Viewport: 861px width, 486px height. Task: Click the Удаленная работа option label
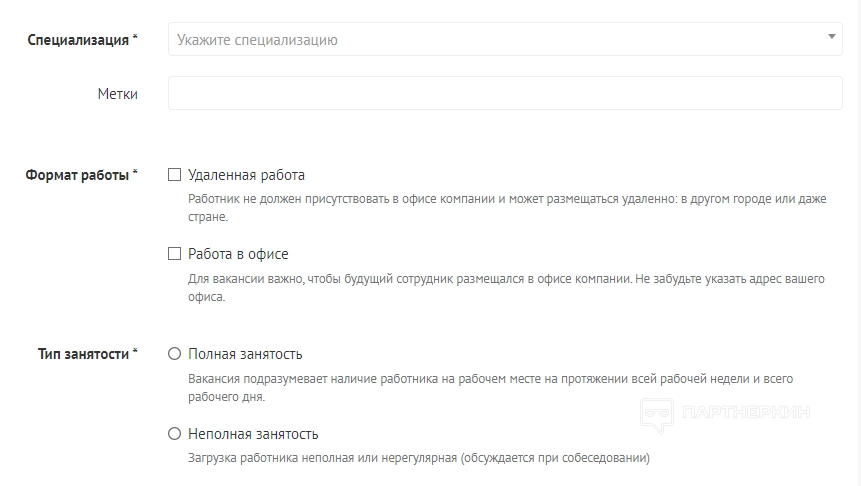click(246, 175)
